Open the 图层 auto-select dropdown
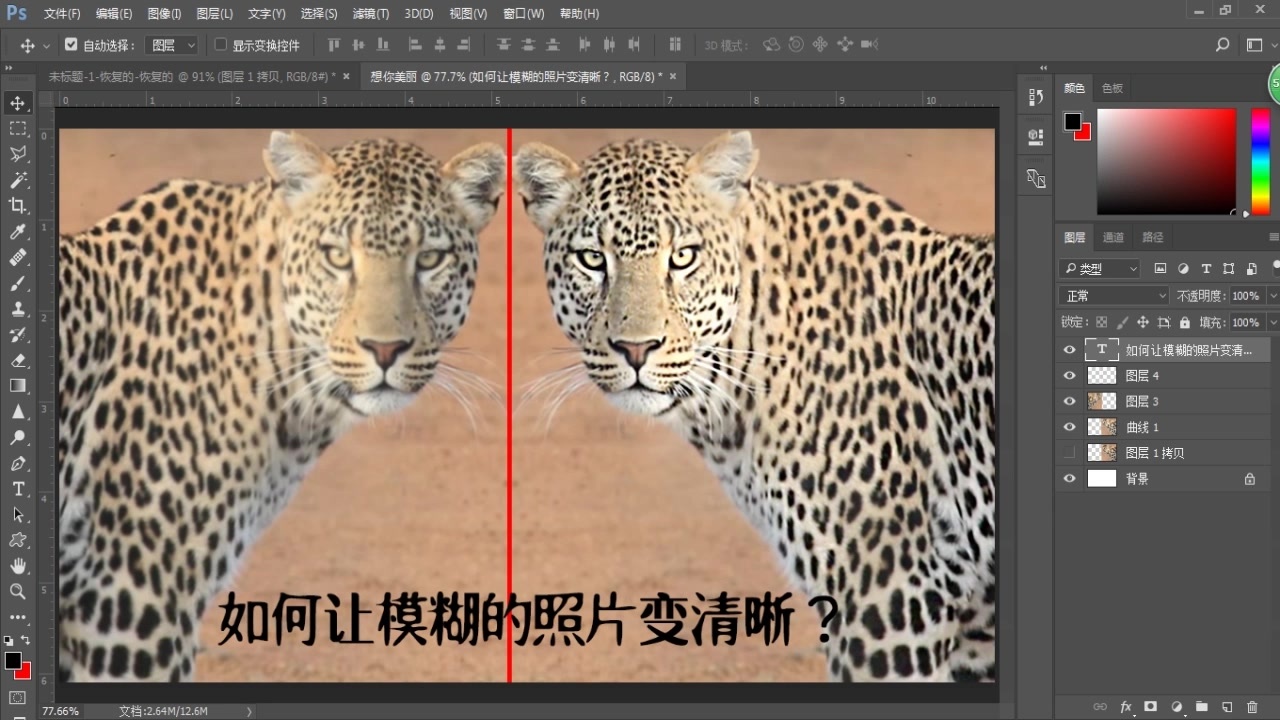The height and width of the screenshot is (720, 1280). pyautogui.click(x=172, y=45)
